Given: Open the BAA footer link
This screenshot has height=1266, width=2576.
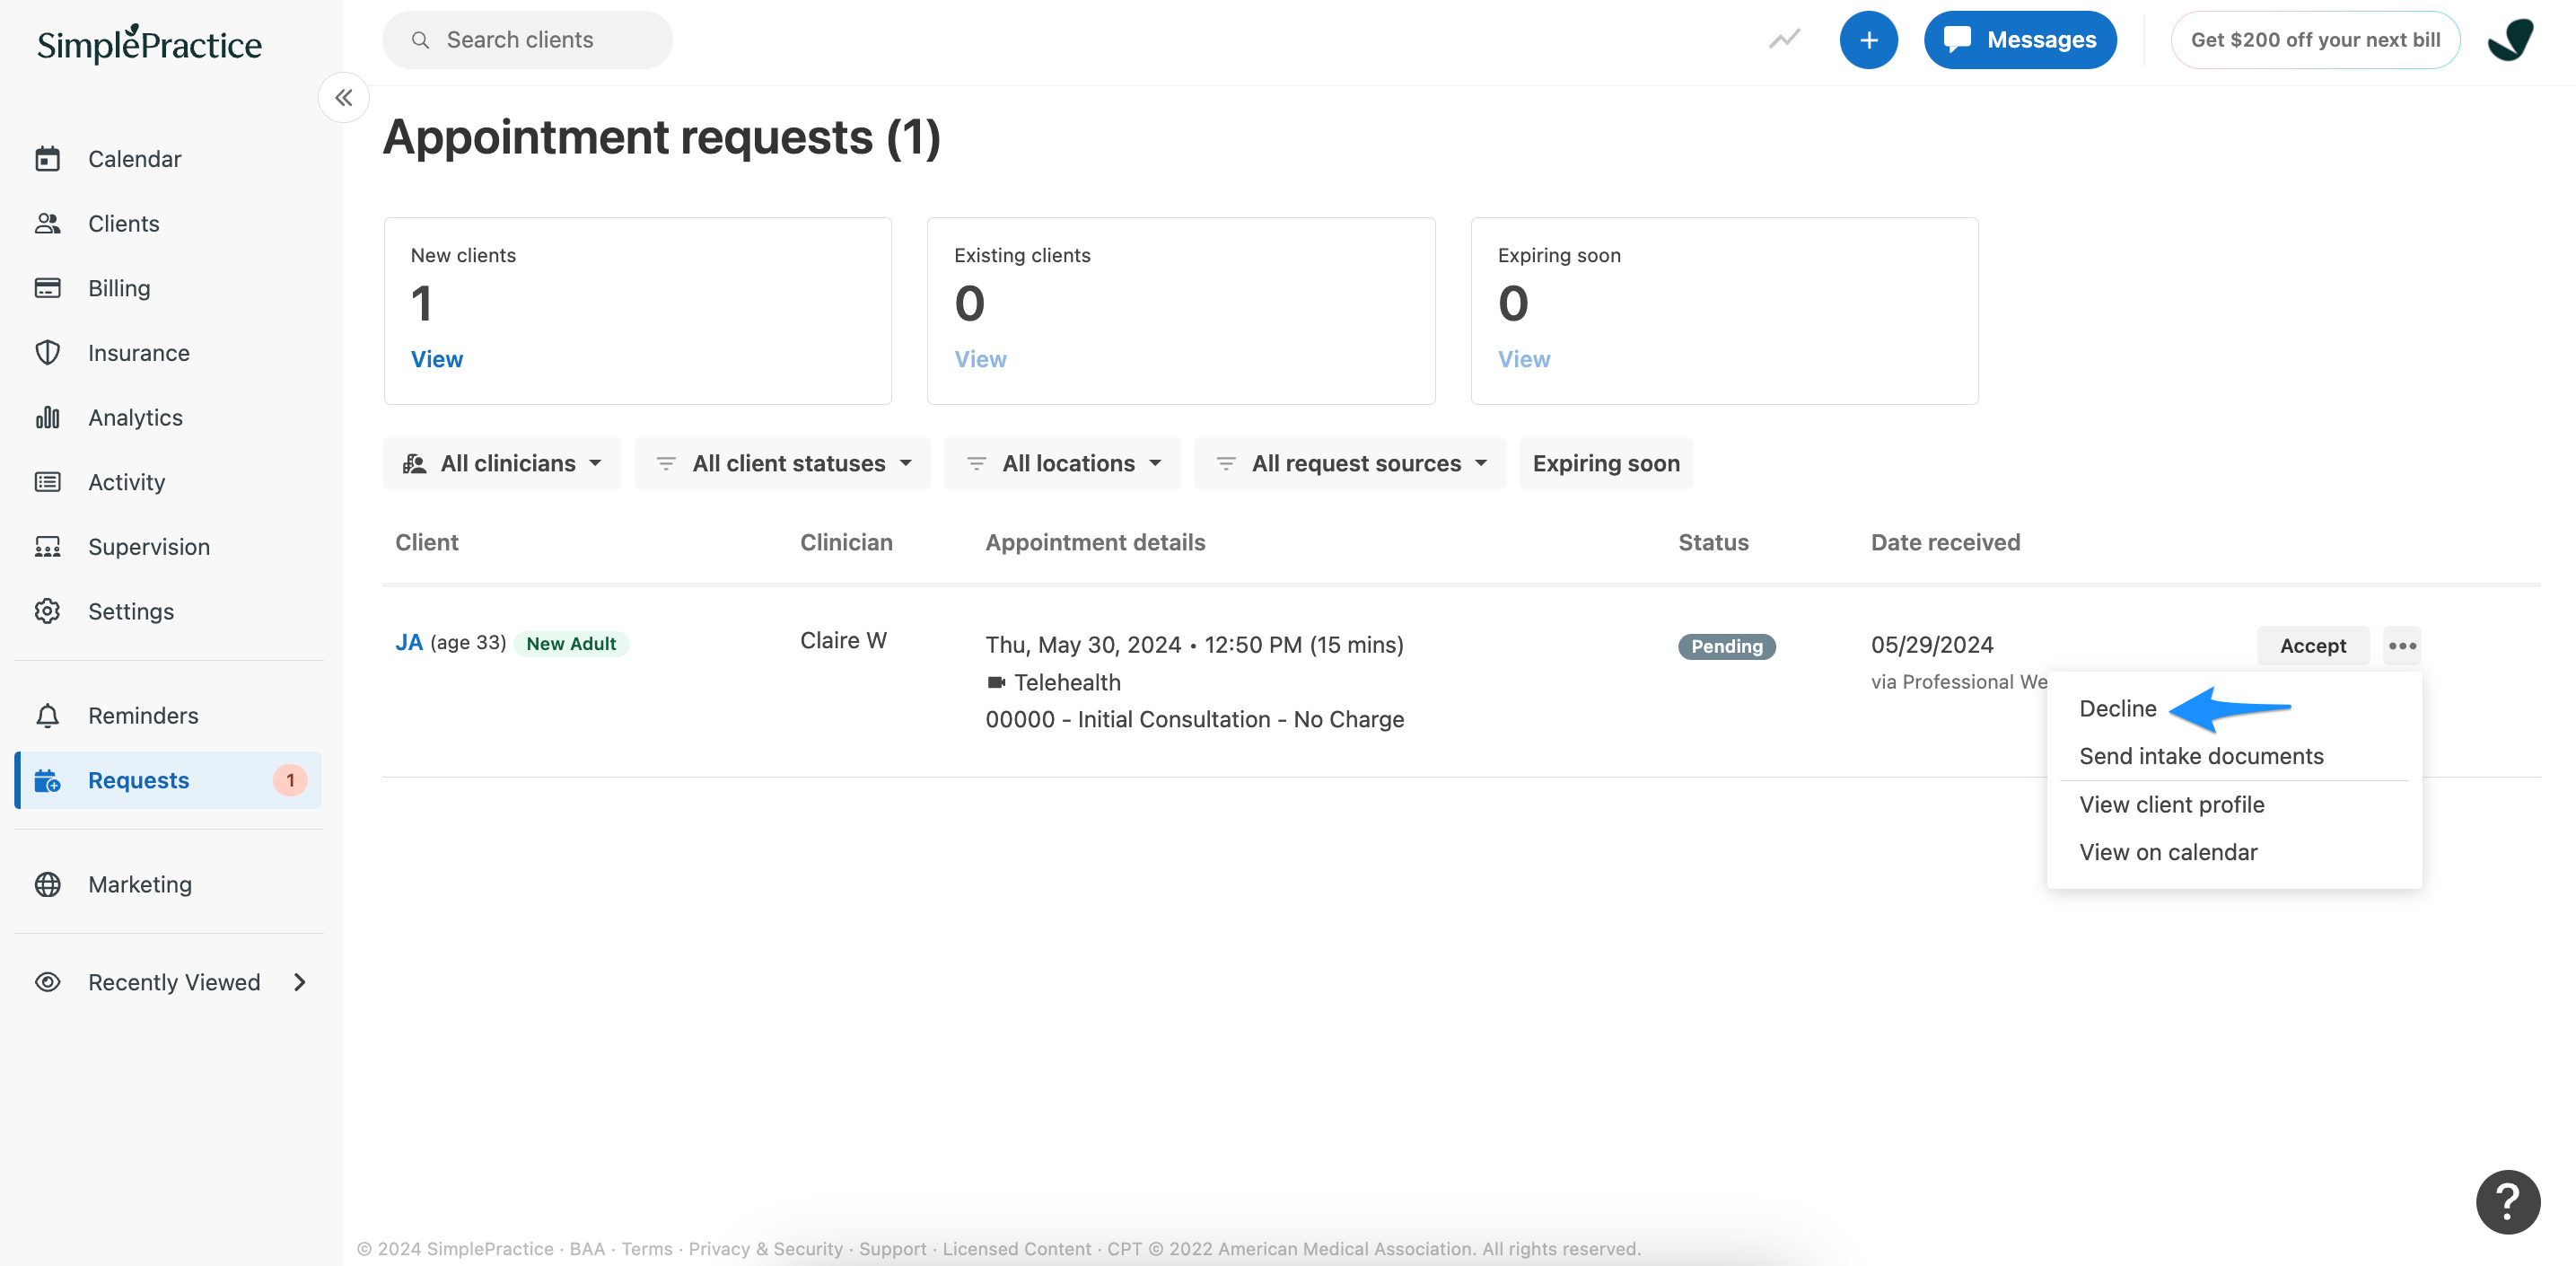Looking at the screenshot, I should click(587, 1248).
